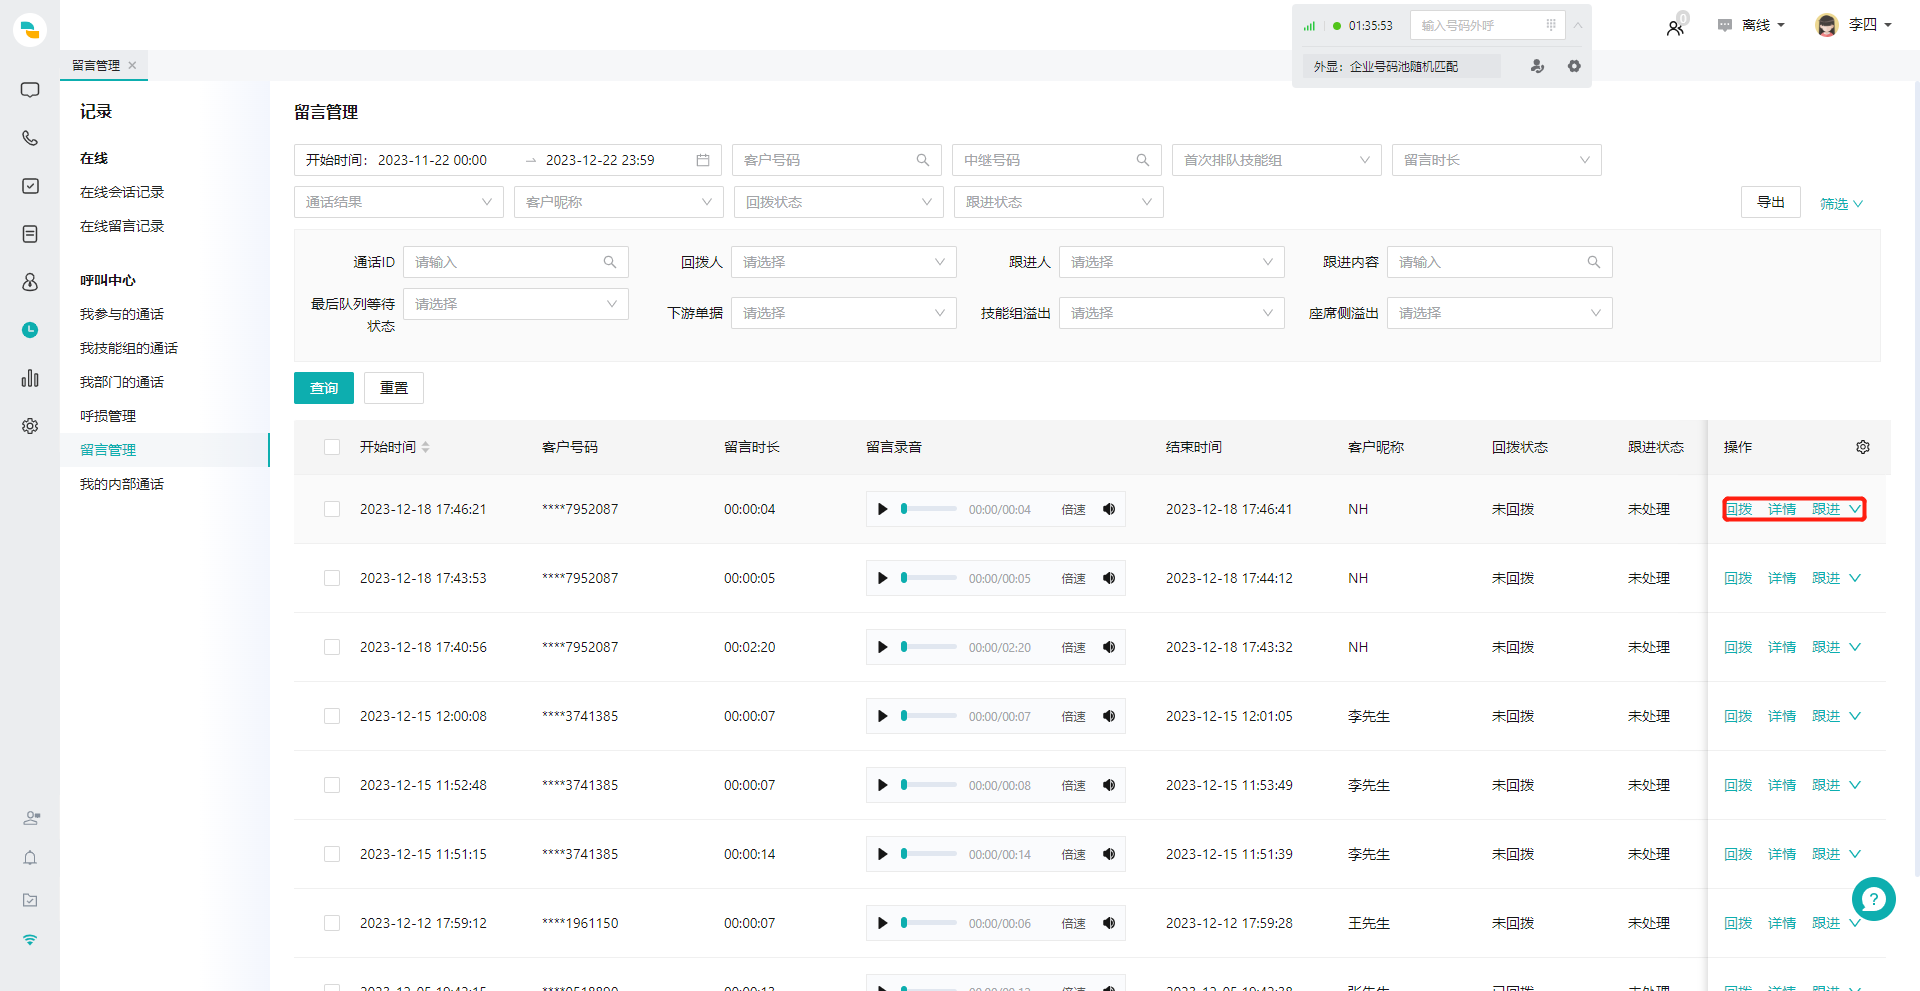Open the 技能组溢出 dropdown

[1172, 313]
